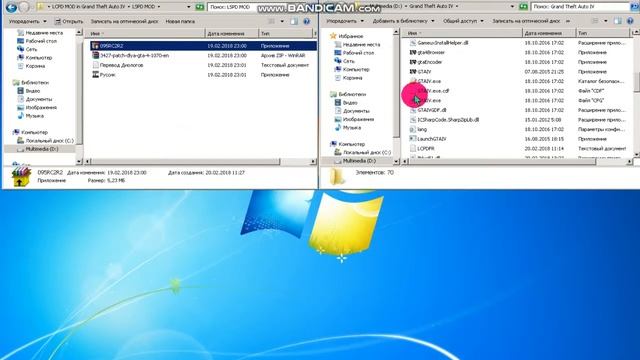Show preview pane in Grand Theft Auto IV window
The width and height of the screenshot is (640, 360).
point(618,21)
